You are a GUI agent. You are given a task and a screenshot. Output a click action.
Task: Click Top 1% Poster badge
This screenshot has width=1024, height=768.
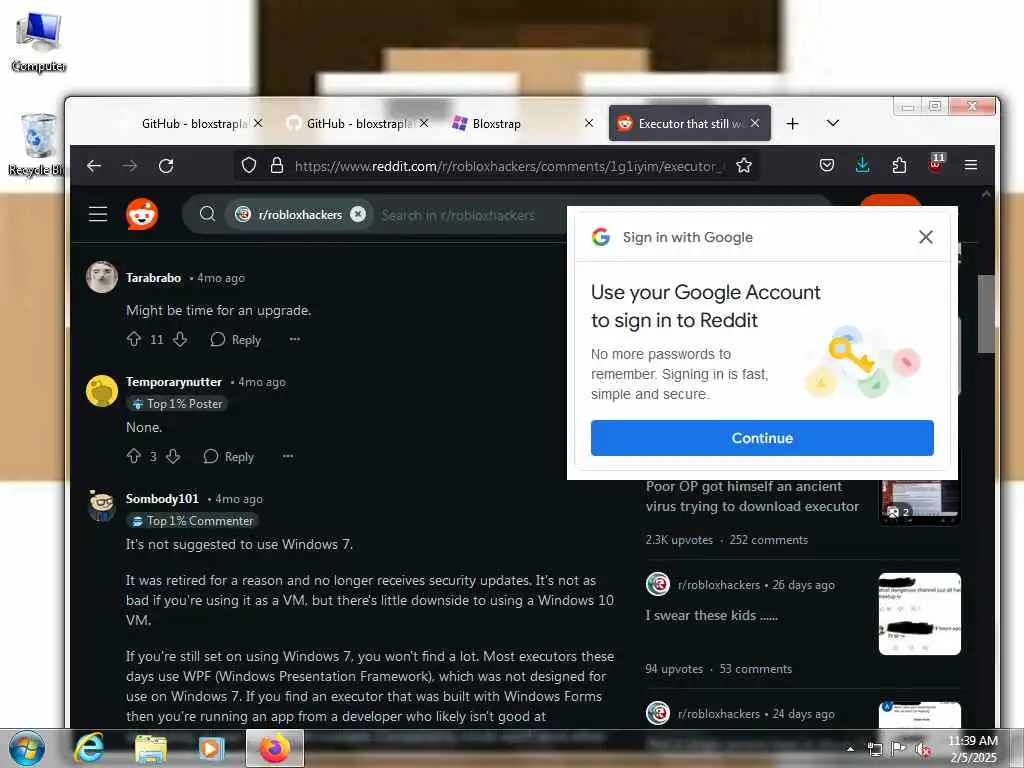pos(177,404)
